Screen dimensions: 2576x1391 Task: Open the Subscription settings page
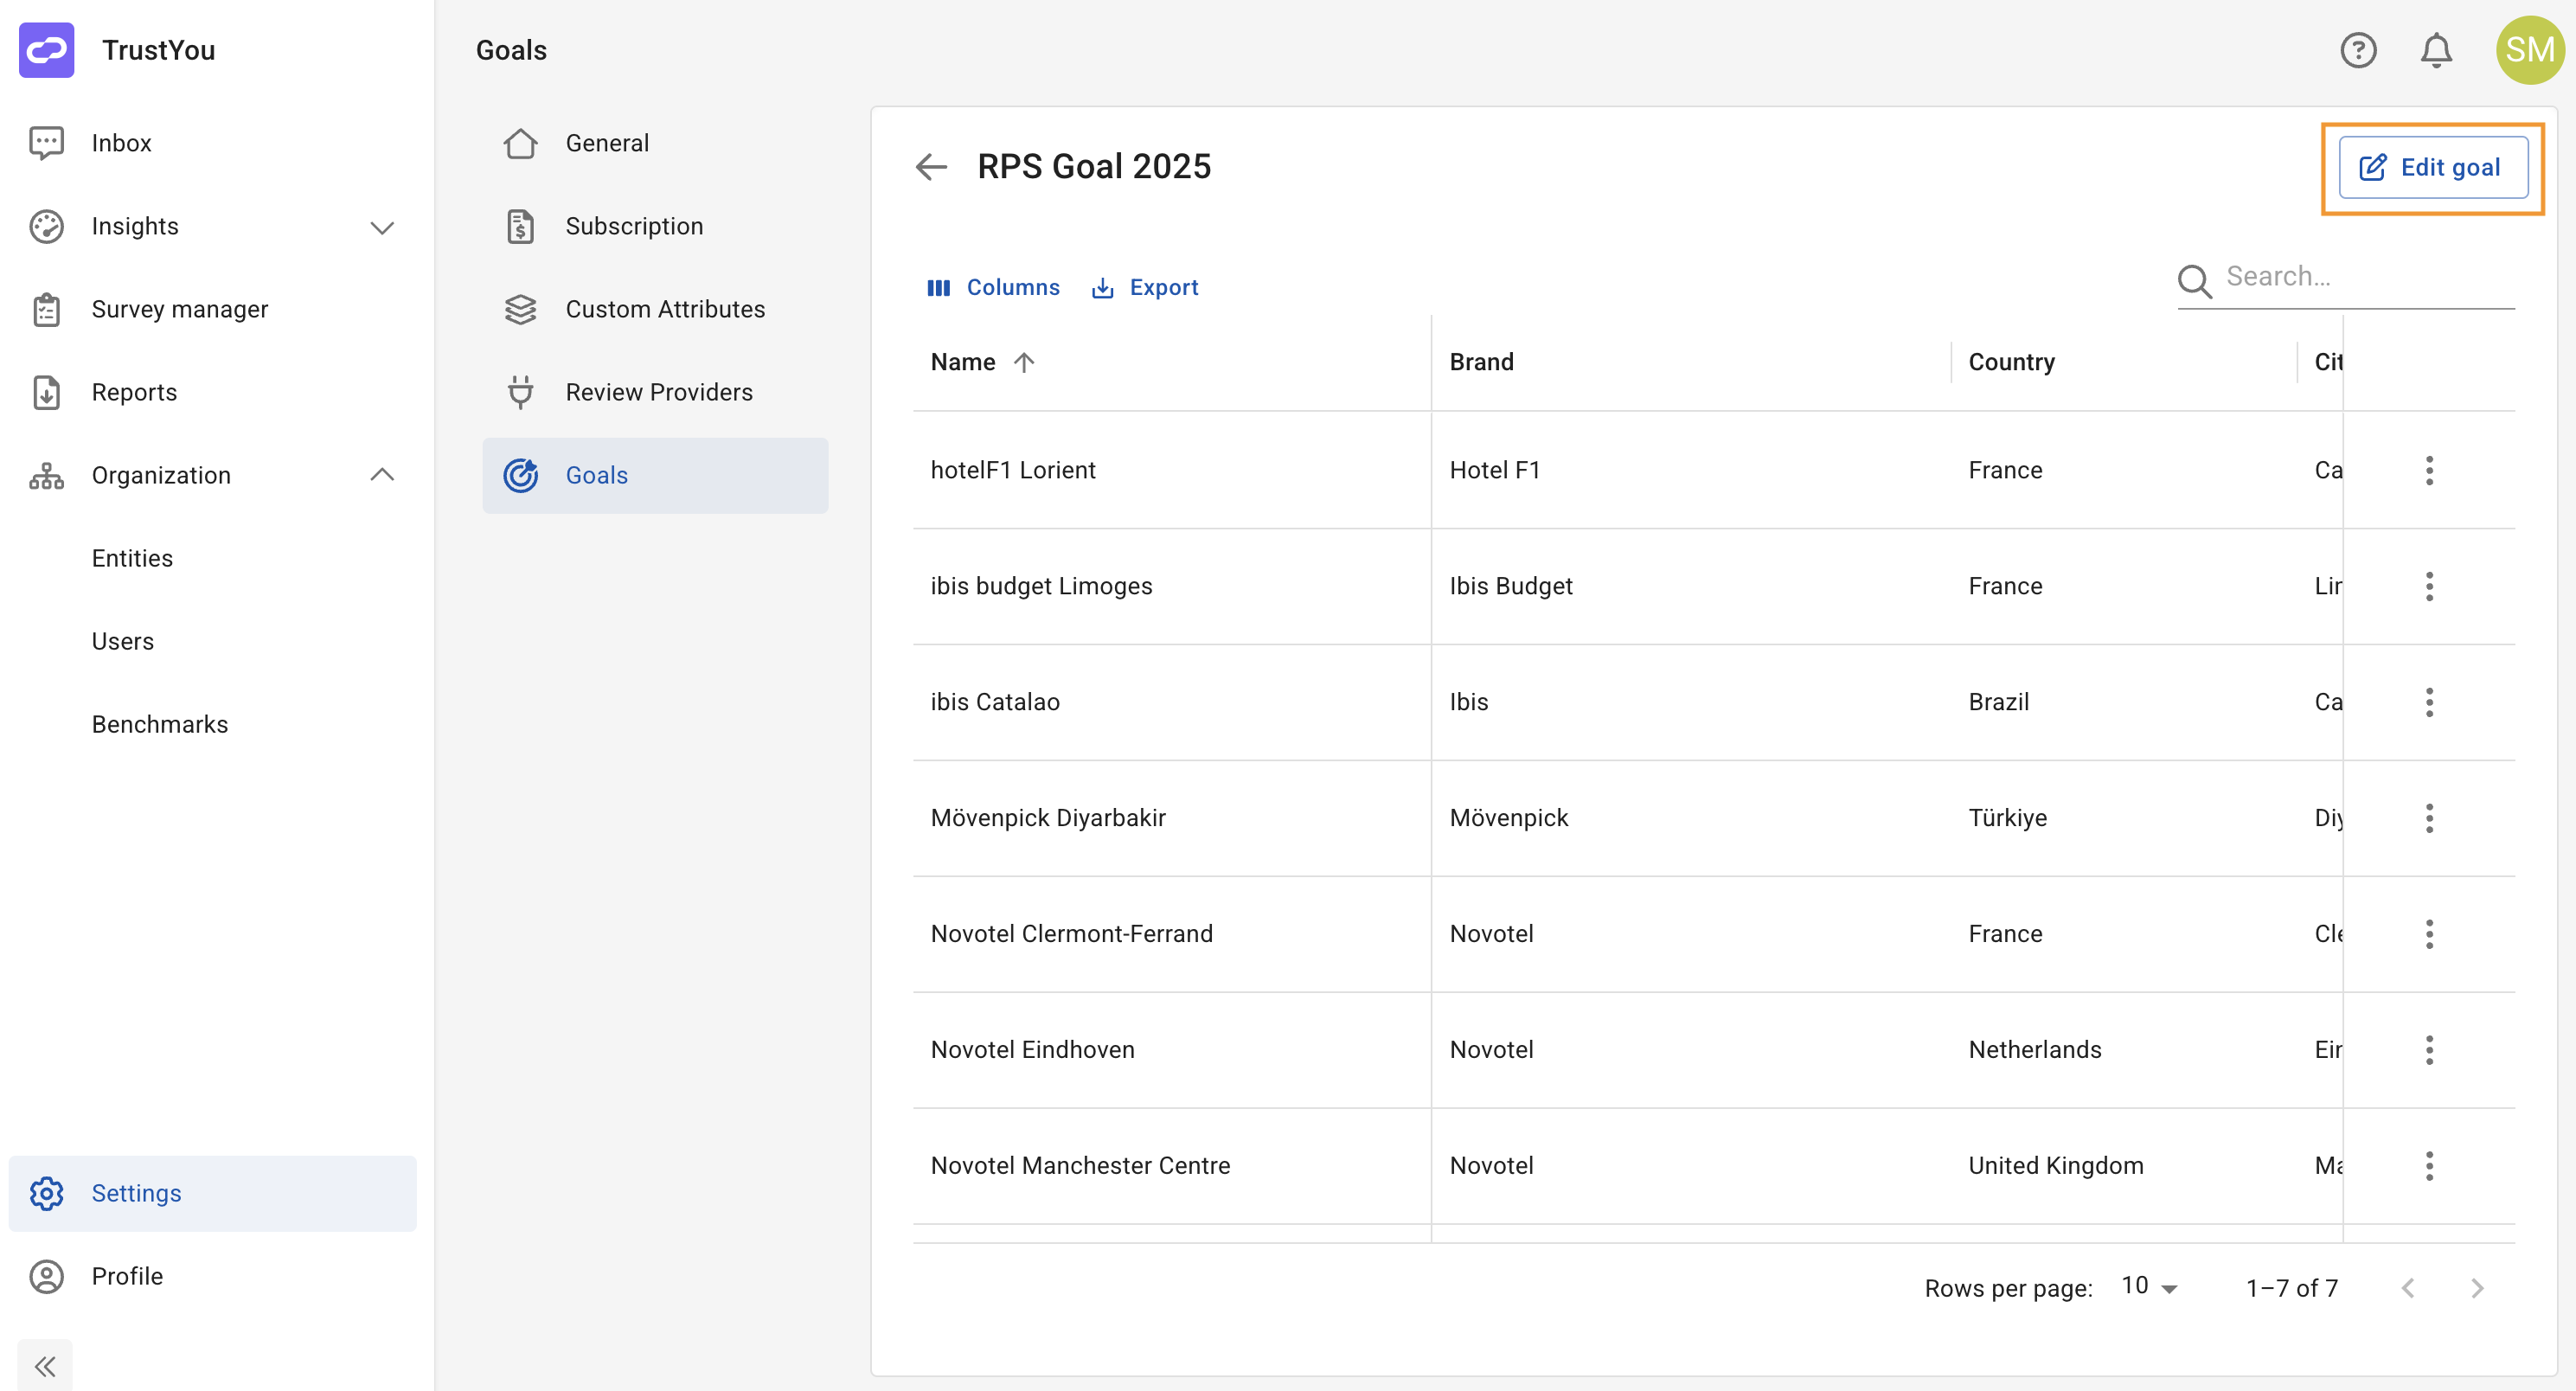(x=633, y=226)
